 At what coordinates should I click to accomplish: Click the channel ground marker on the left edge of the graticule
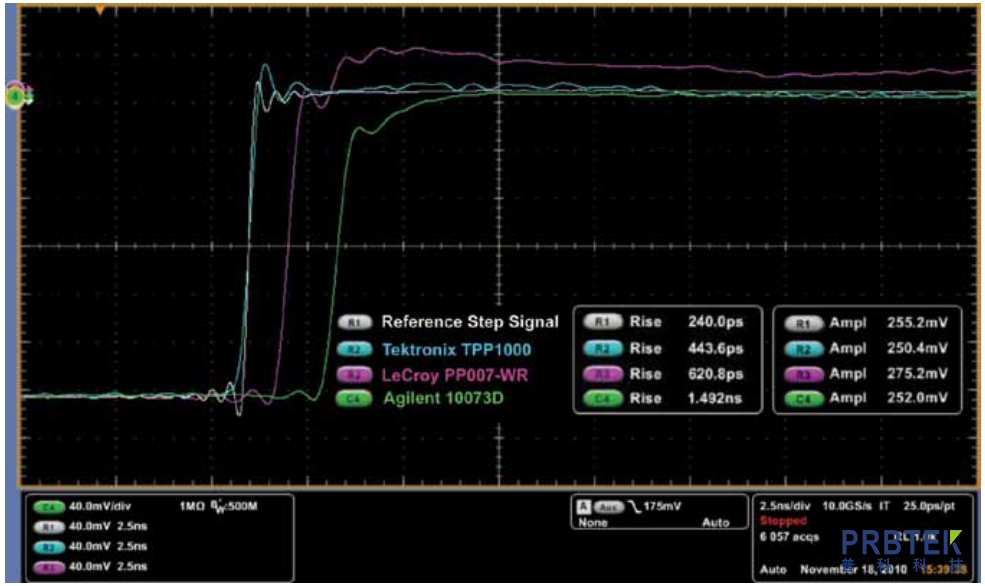[x=16, y=96]
